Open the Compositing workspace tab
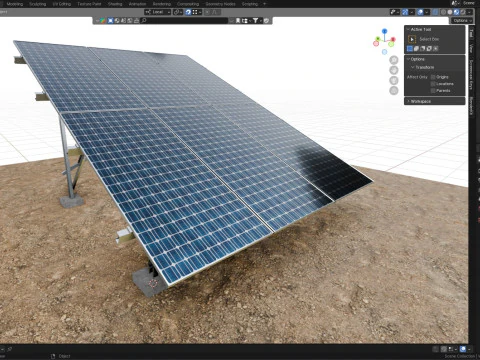This screenshot has width=480, height=360. [188, 4]
